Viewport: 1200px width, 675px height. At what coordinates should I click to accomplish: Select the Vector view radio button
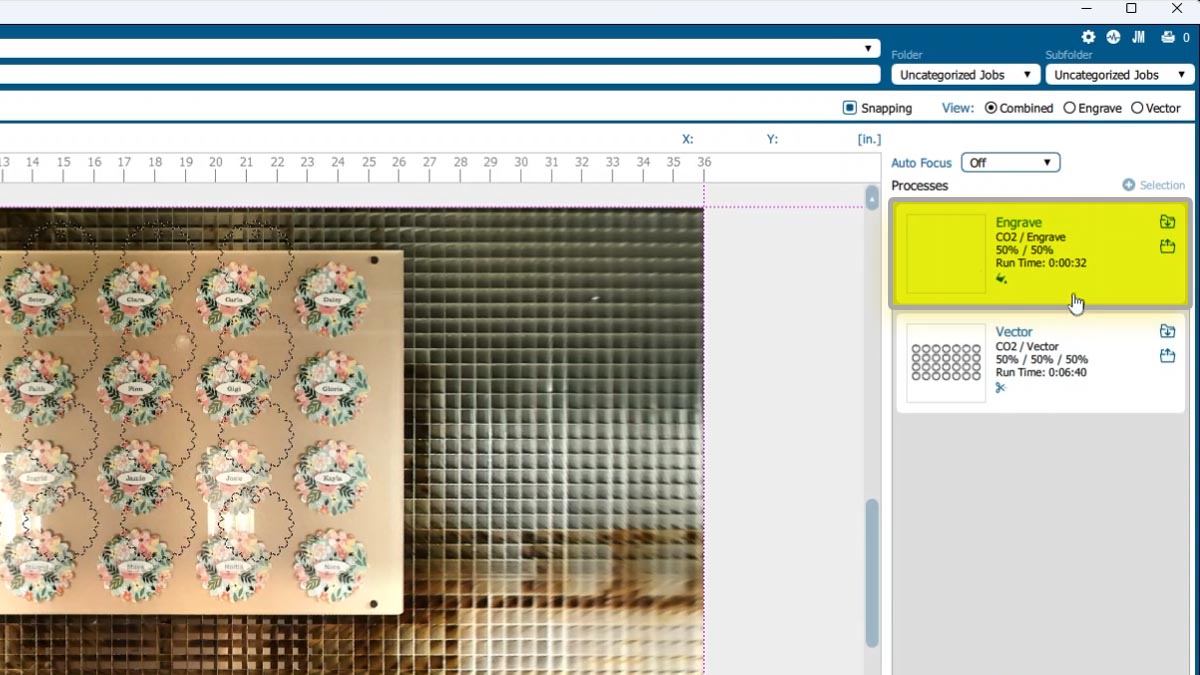tap(1137, 108)
